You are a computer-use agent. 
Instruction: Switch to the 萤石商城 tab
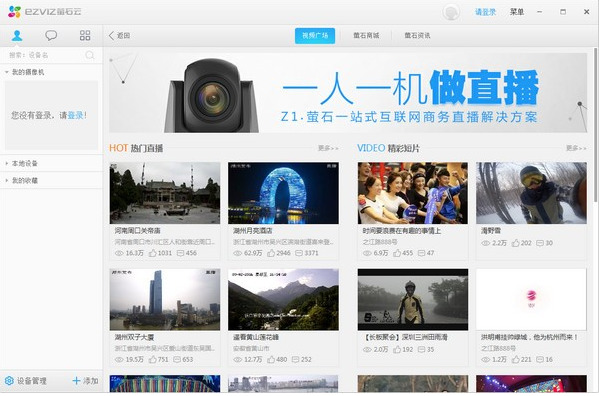366,36
